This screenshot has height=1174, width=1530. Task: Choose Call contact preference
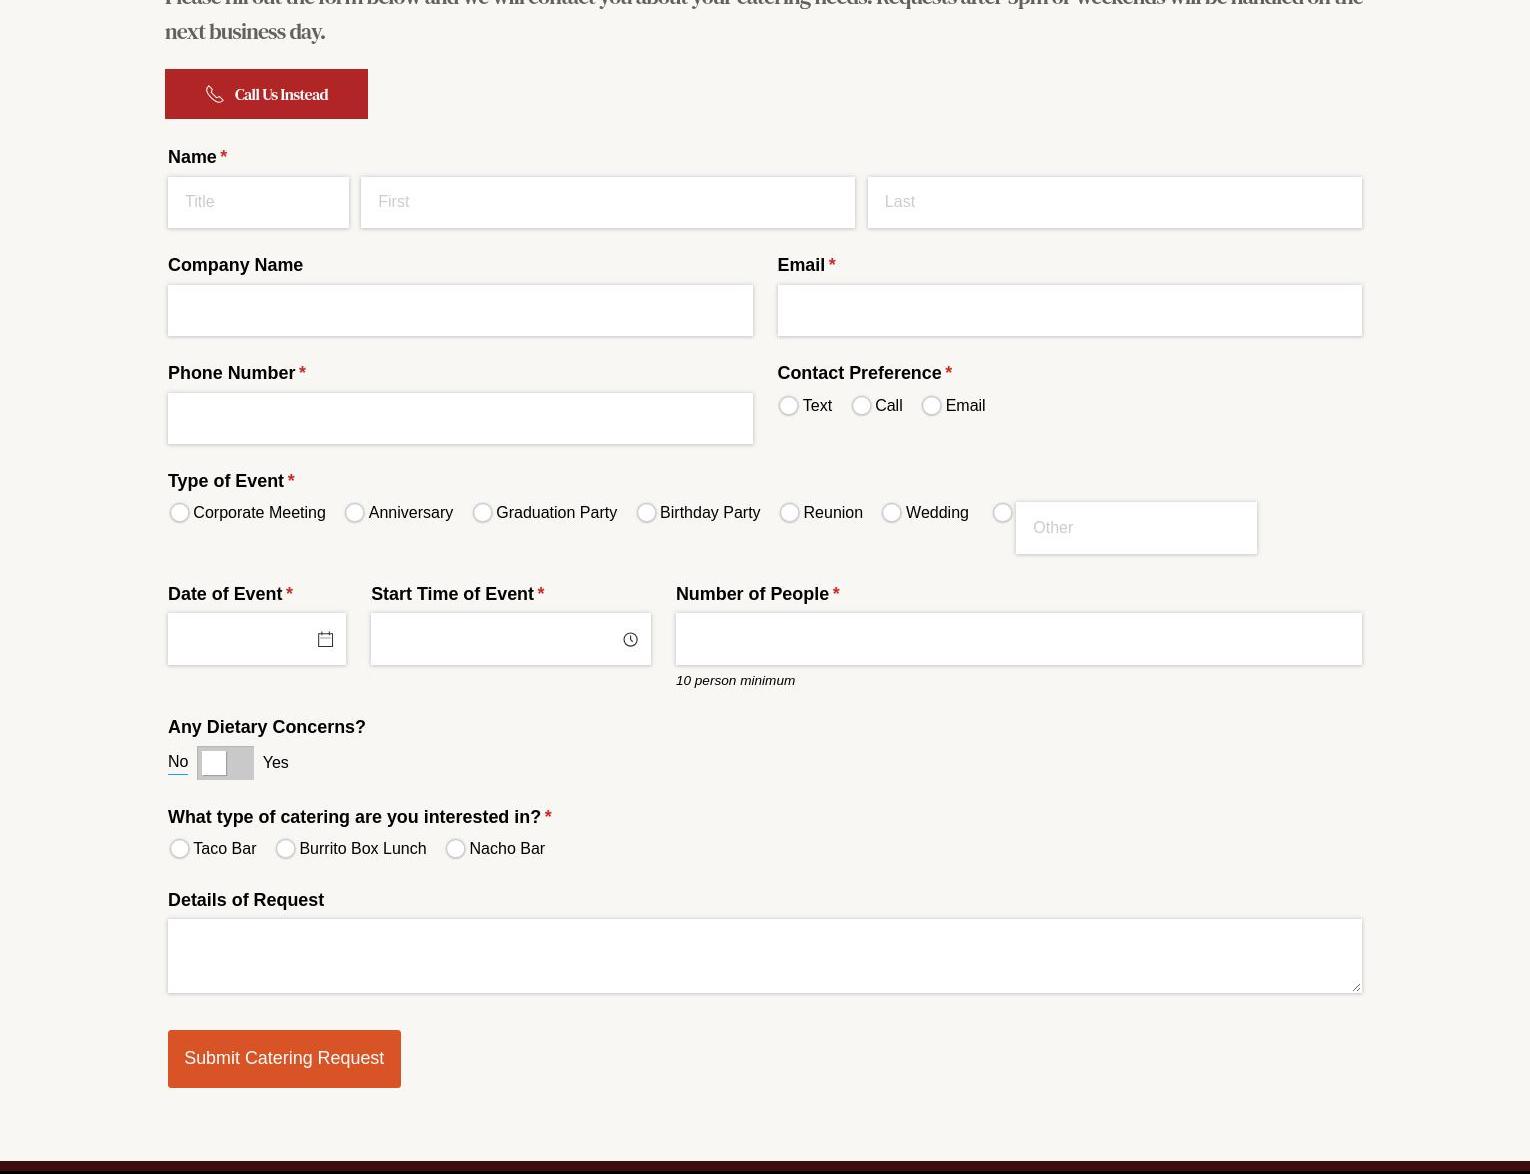pos(861,406)
